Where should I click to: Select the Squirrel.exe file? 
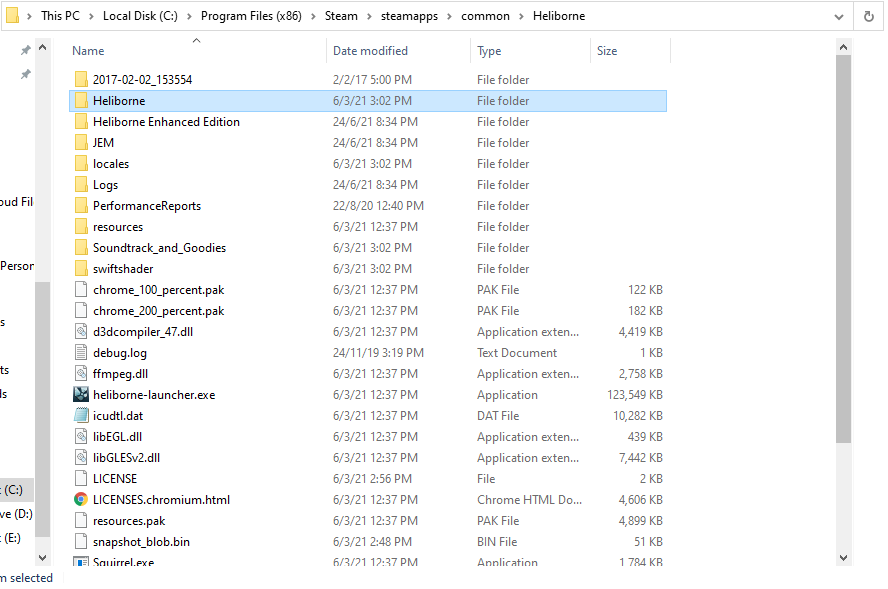[123, 562]
